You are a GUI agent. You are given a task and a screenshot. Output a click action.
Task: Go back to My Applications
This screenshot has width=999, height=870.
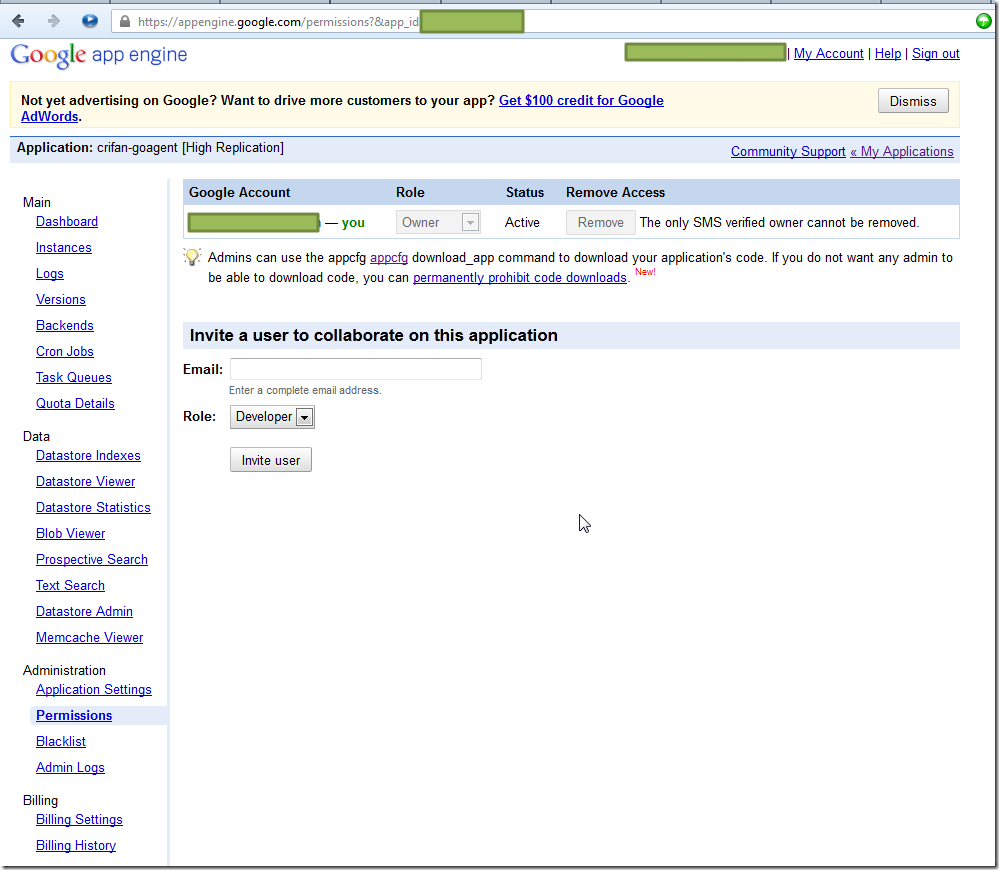coord(902,152)
